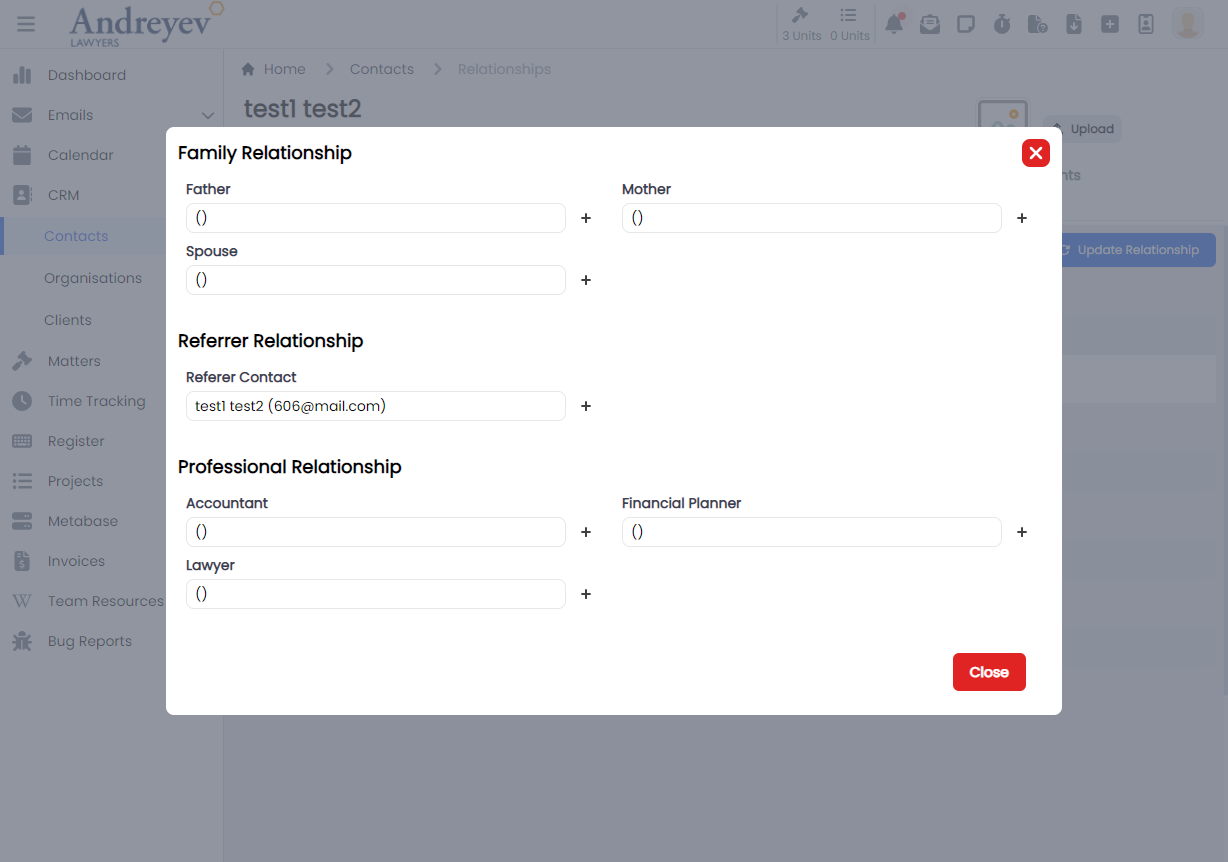Expand the Emails sidebar section

[x=208, y=116]
